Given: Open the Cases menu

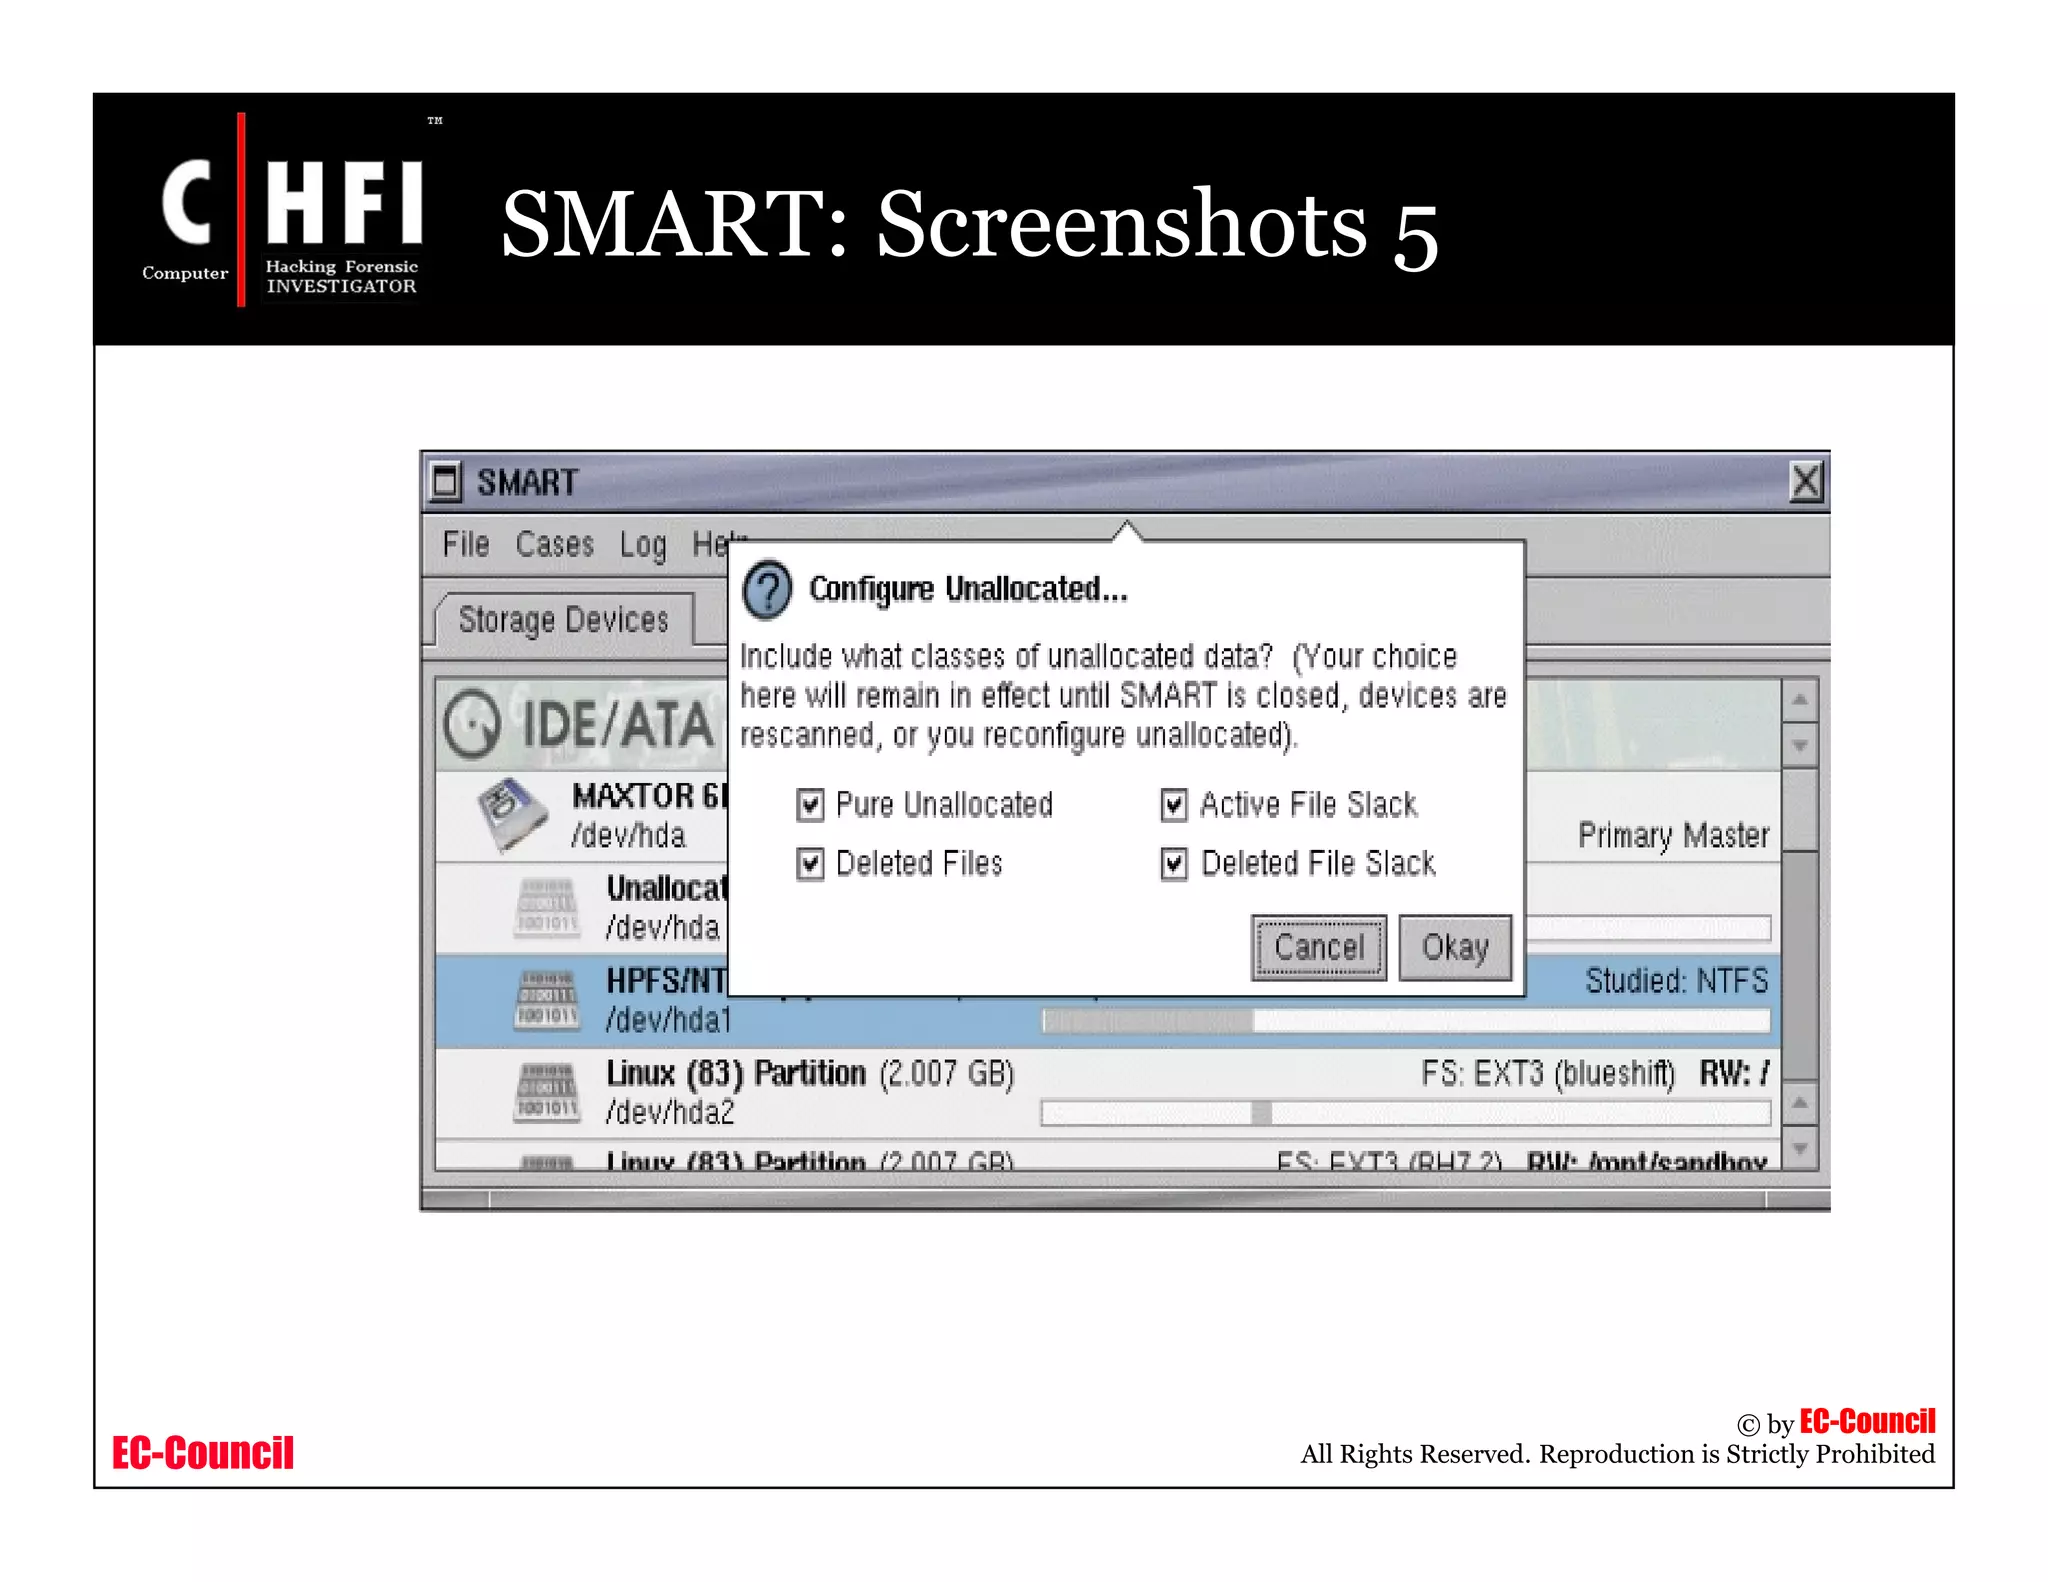Looking at the screenshot, I should (x=554, y=544).
